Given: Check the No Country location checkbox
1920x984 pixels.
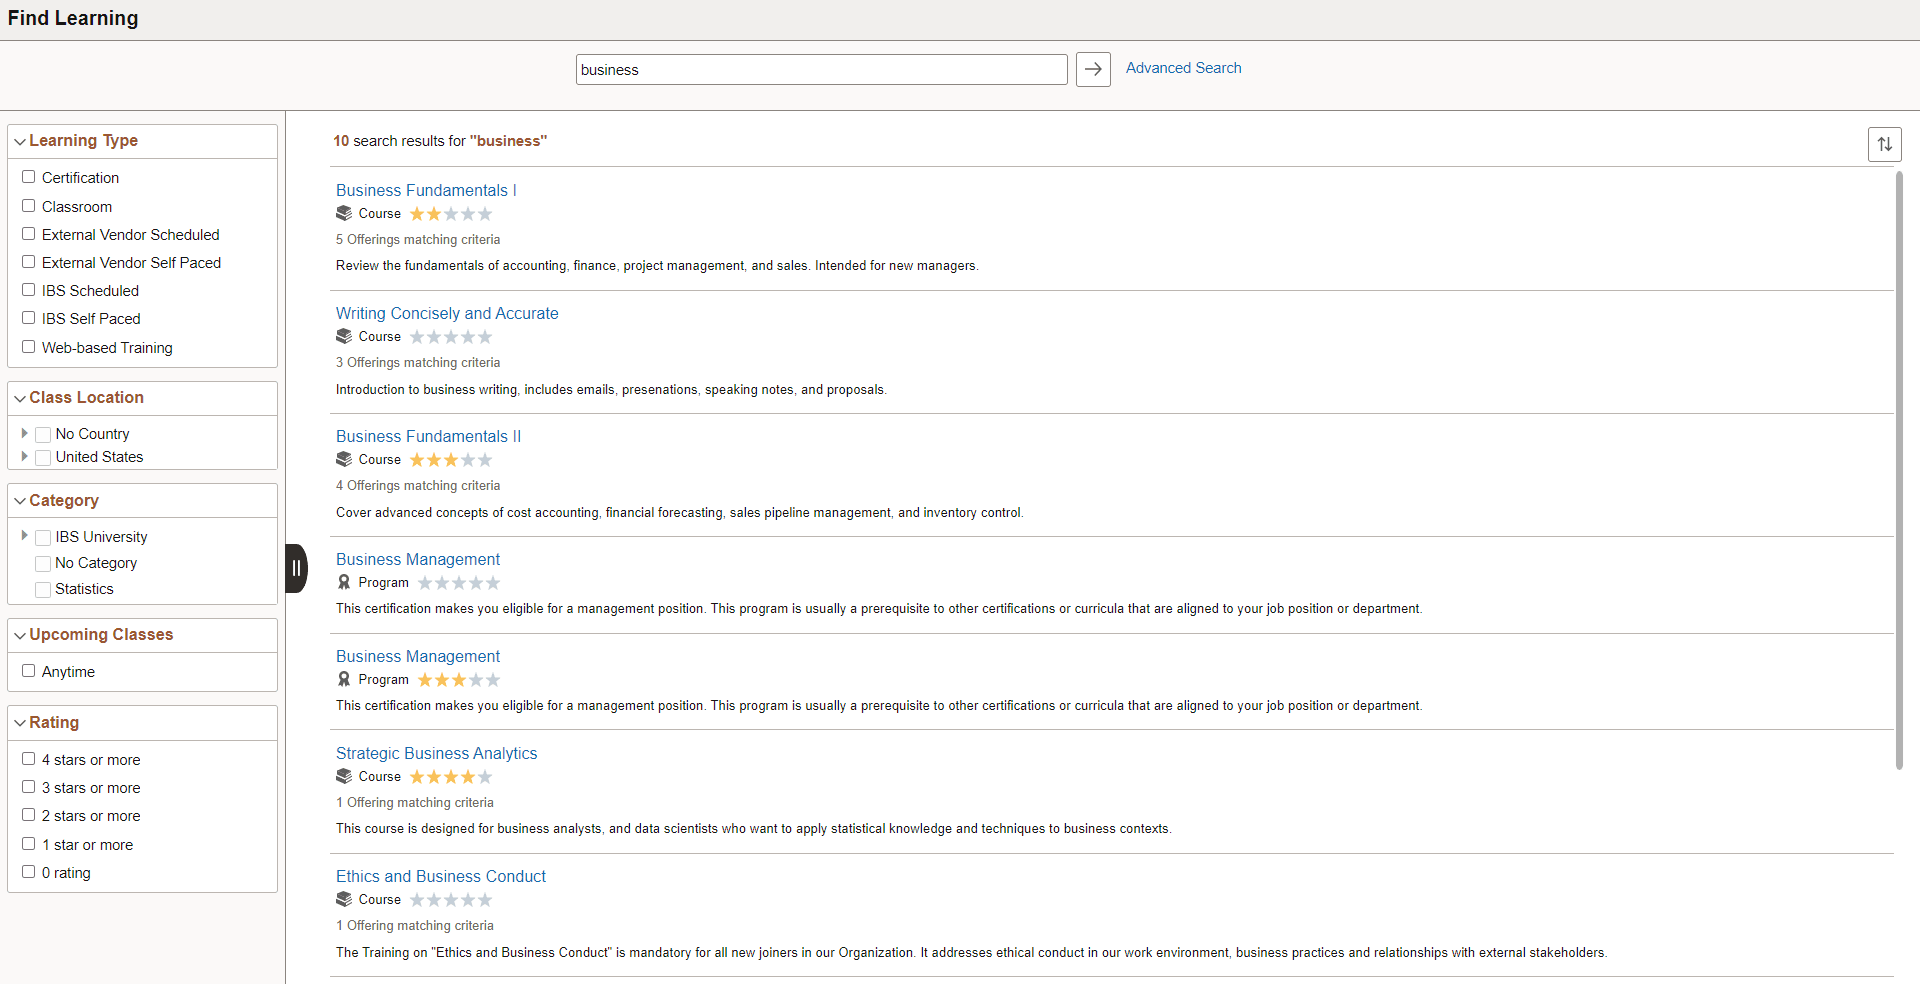Looking at the screenshot, I should (43, 434).
